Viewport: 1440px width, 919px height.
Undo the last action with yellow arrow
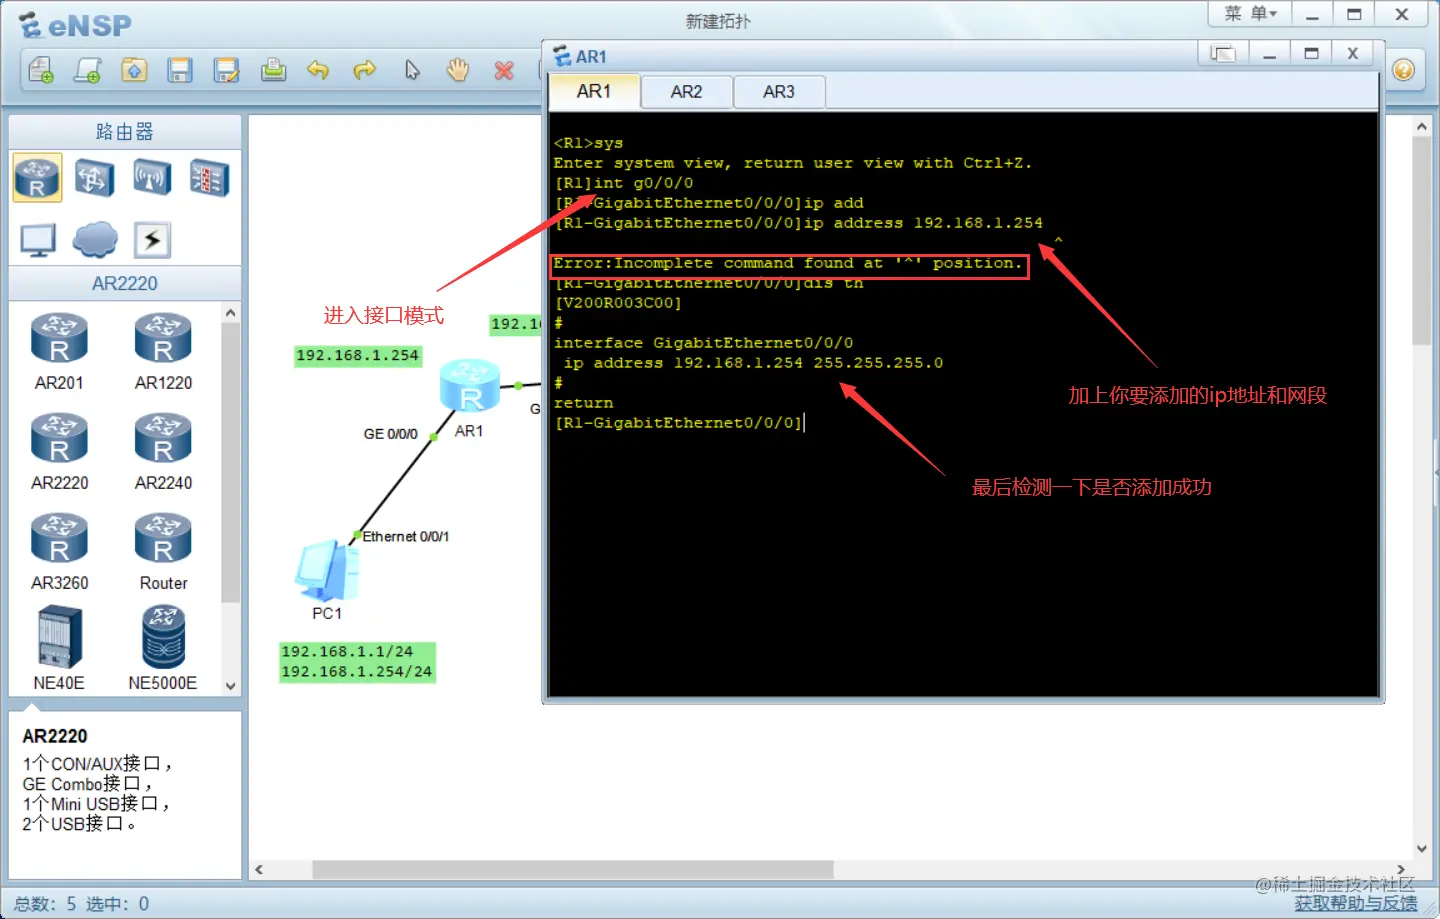coord(318,70)
